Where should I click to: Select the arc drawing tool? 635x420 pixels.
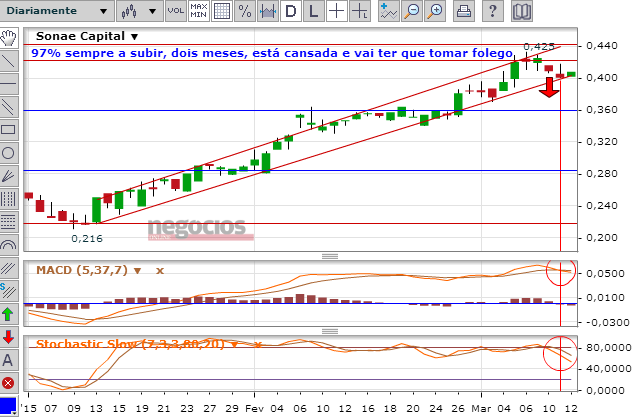click(9, 245)
